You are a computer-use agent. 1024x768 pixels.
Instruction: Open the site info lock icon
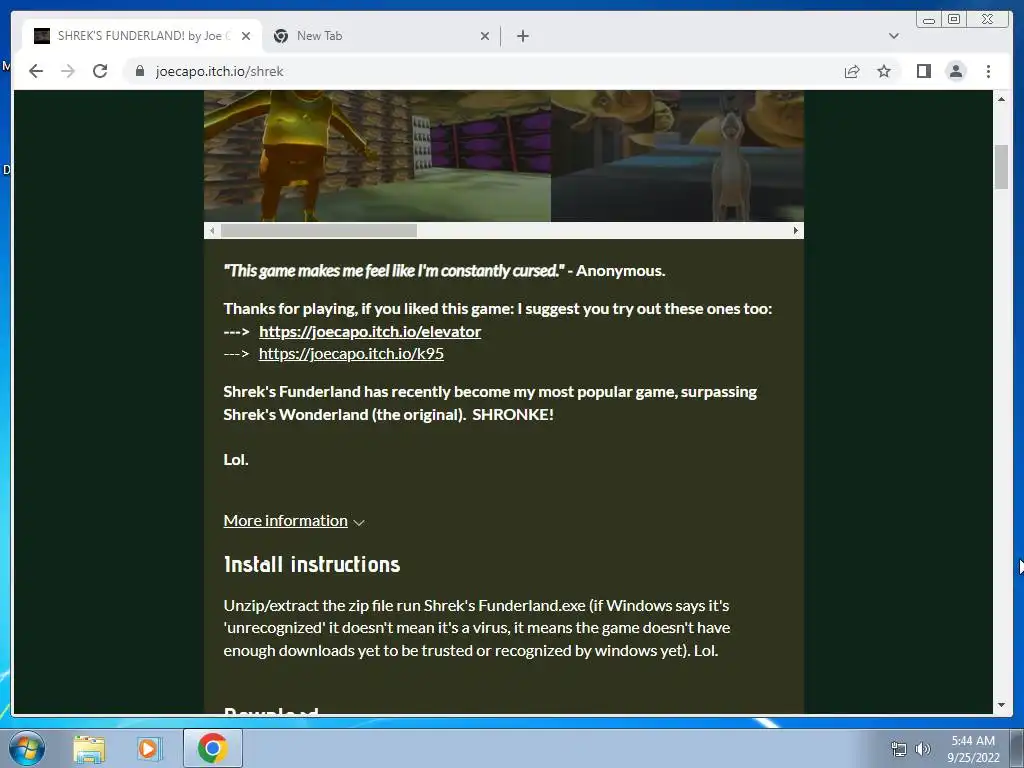139,71
